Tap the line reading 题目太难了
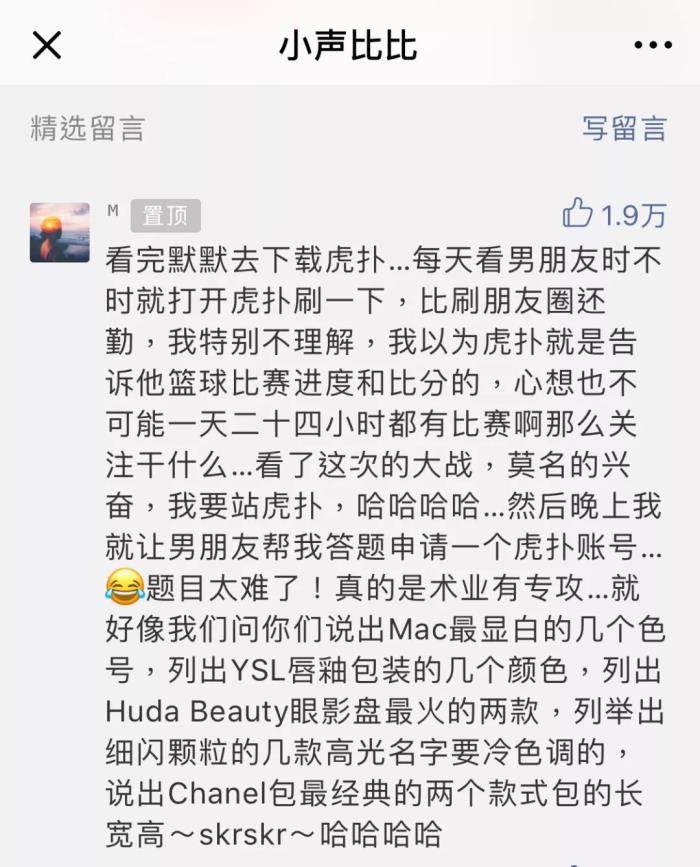This screenshot has height=867, width=700. point(372,588)
